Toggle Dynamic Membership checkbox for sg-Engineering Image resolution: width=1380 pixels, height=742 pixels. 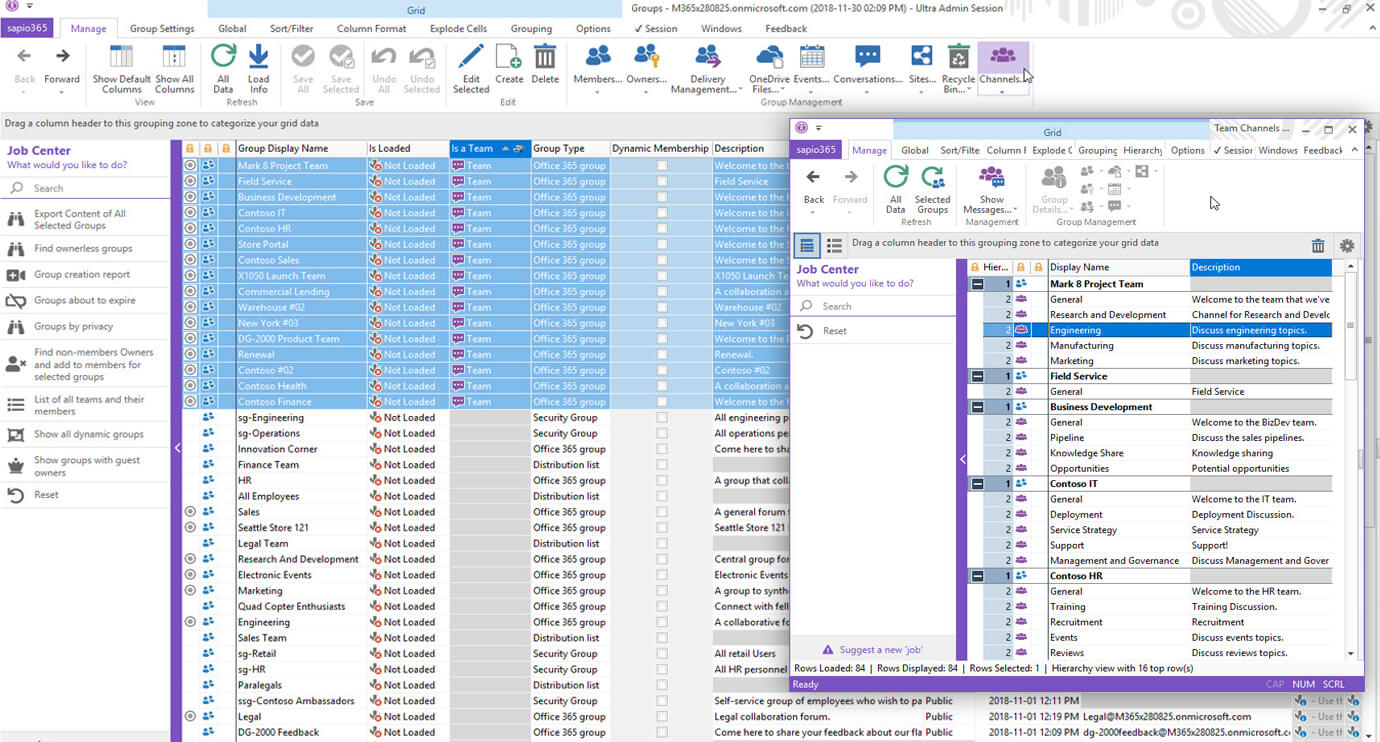(x=662, y=418)
